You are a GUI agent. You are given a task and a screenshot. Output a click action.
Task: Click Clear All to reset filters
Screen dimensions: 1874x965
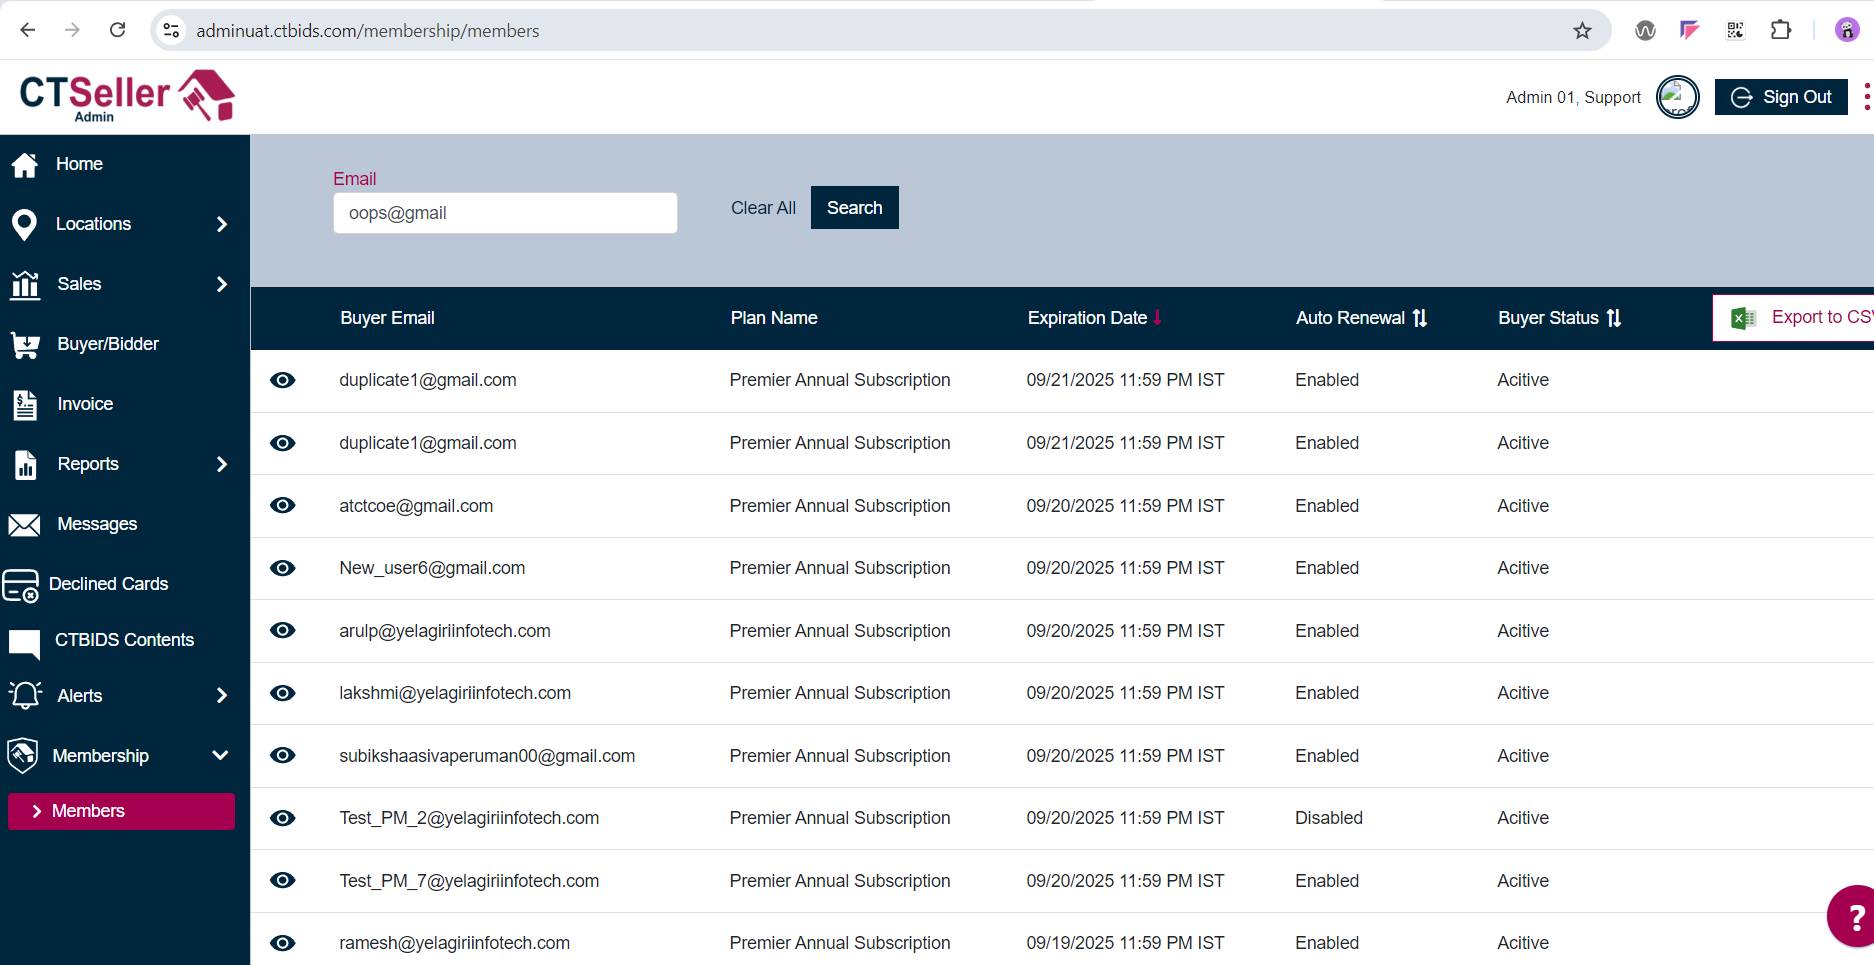coord(763,208)
